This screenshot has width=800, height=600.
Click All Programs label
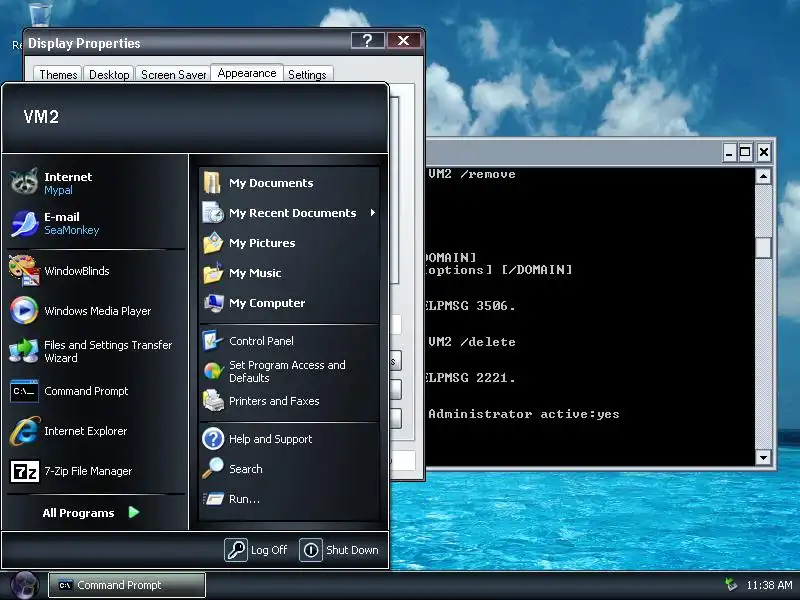pyautogui.click(x=79, y=513)
